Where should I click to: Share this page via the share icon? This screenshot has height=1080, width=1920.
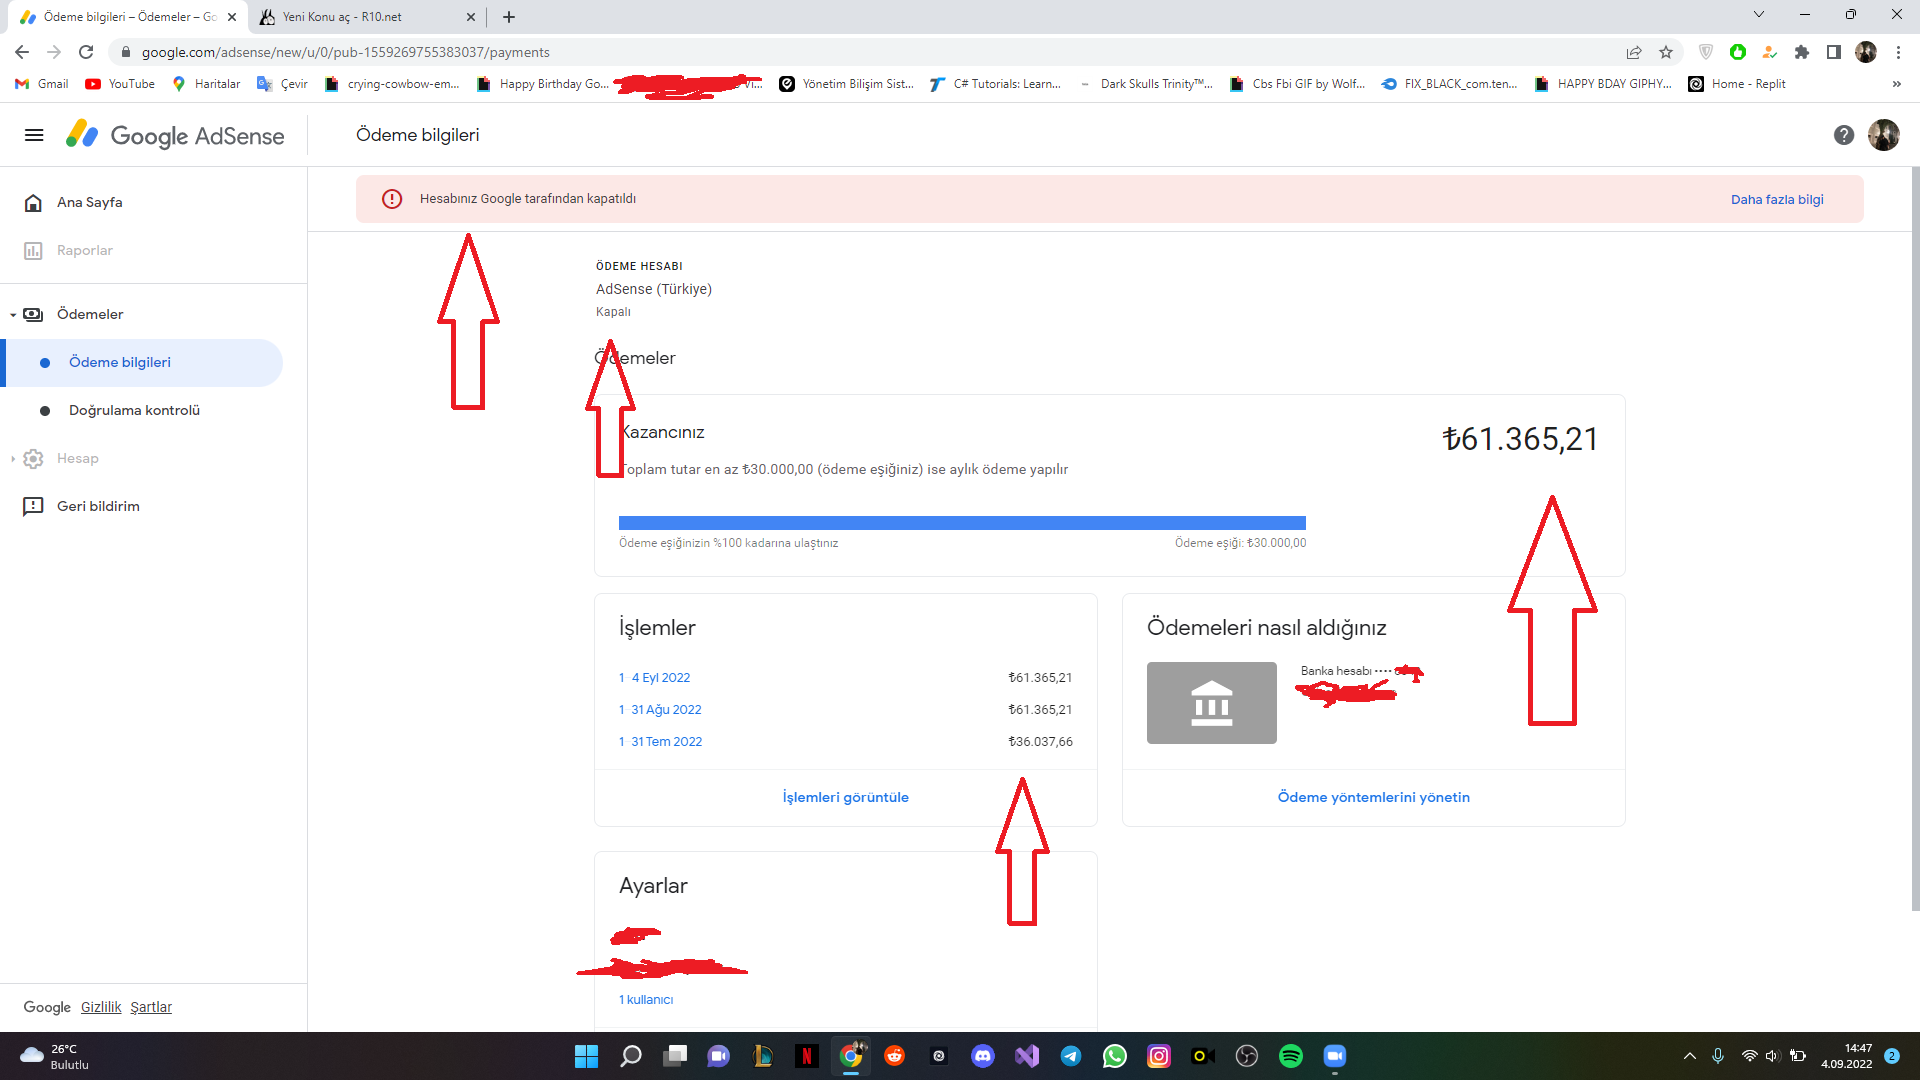(1634, 52)
